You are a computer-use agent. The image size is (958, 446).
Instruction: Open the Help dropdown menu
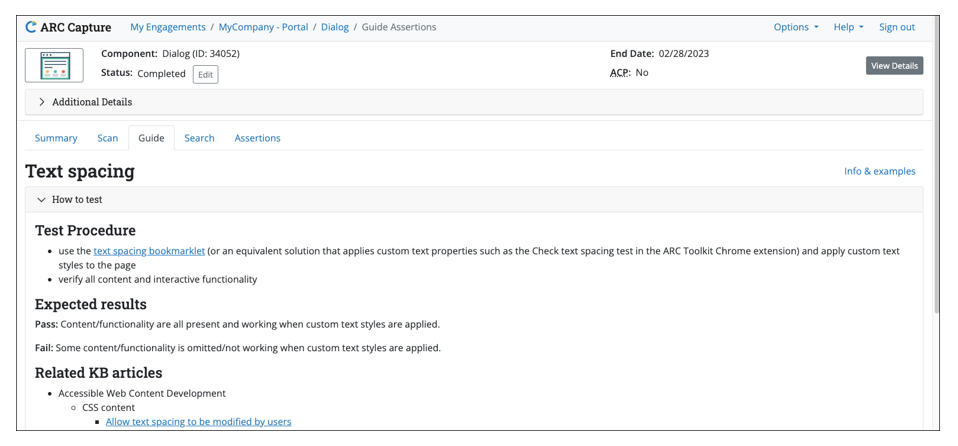pos(848,27)
